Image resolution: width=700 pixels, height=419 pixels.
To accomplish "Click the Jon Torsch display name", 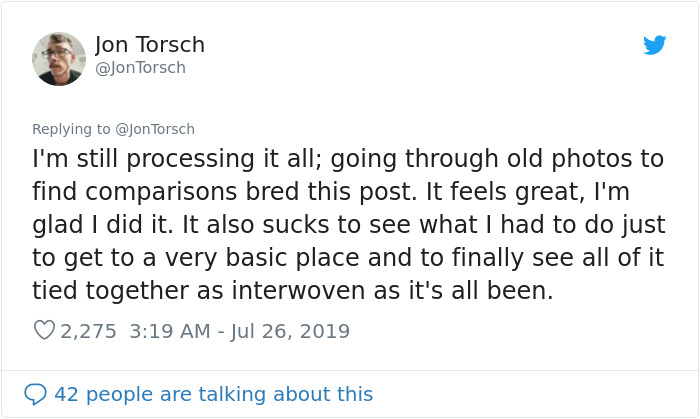I will click(149, 44).
